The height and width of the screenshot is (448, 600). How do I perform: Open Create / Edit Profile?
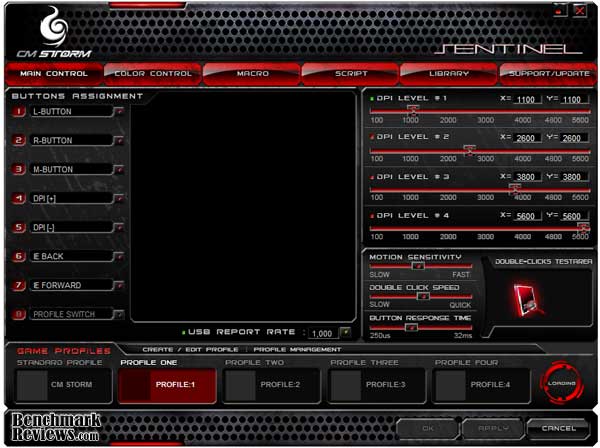(190, 350)
